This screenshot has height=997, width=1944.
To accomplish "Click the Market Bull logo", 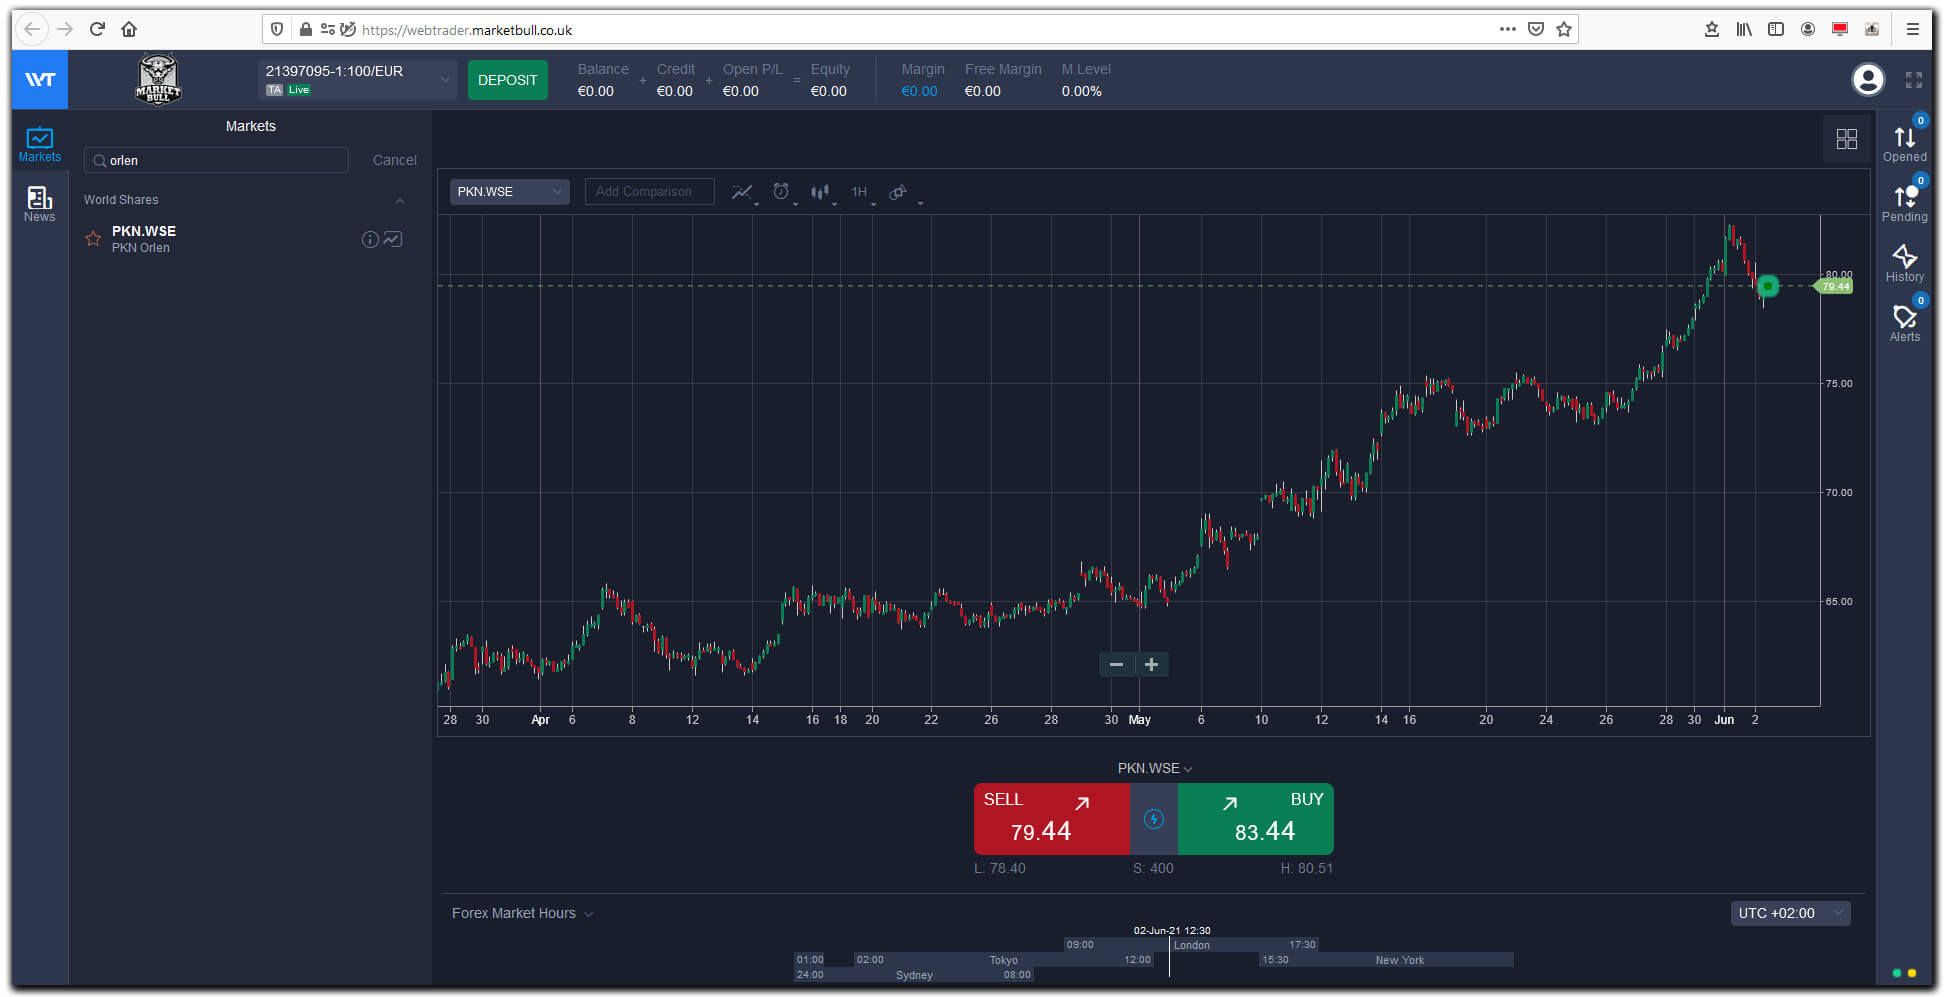I will (x=158, y=79).
